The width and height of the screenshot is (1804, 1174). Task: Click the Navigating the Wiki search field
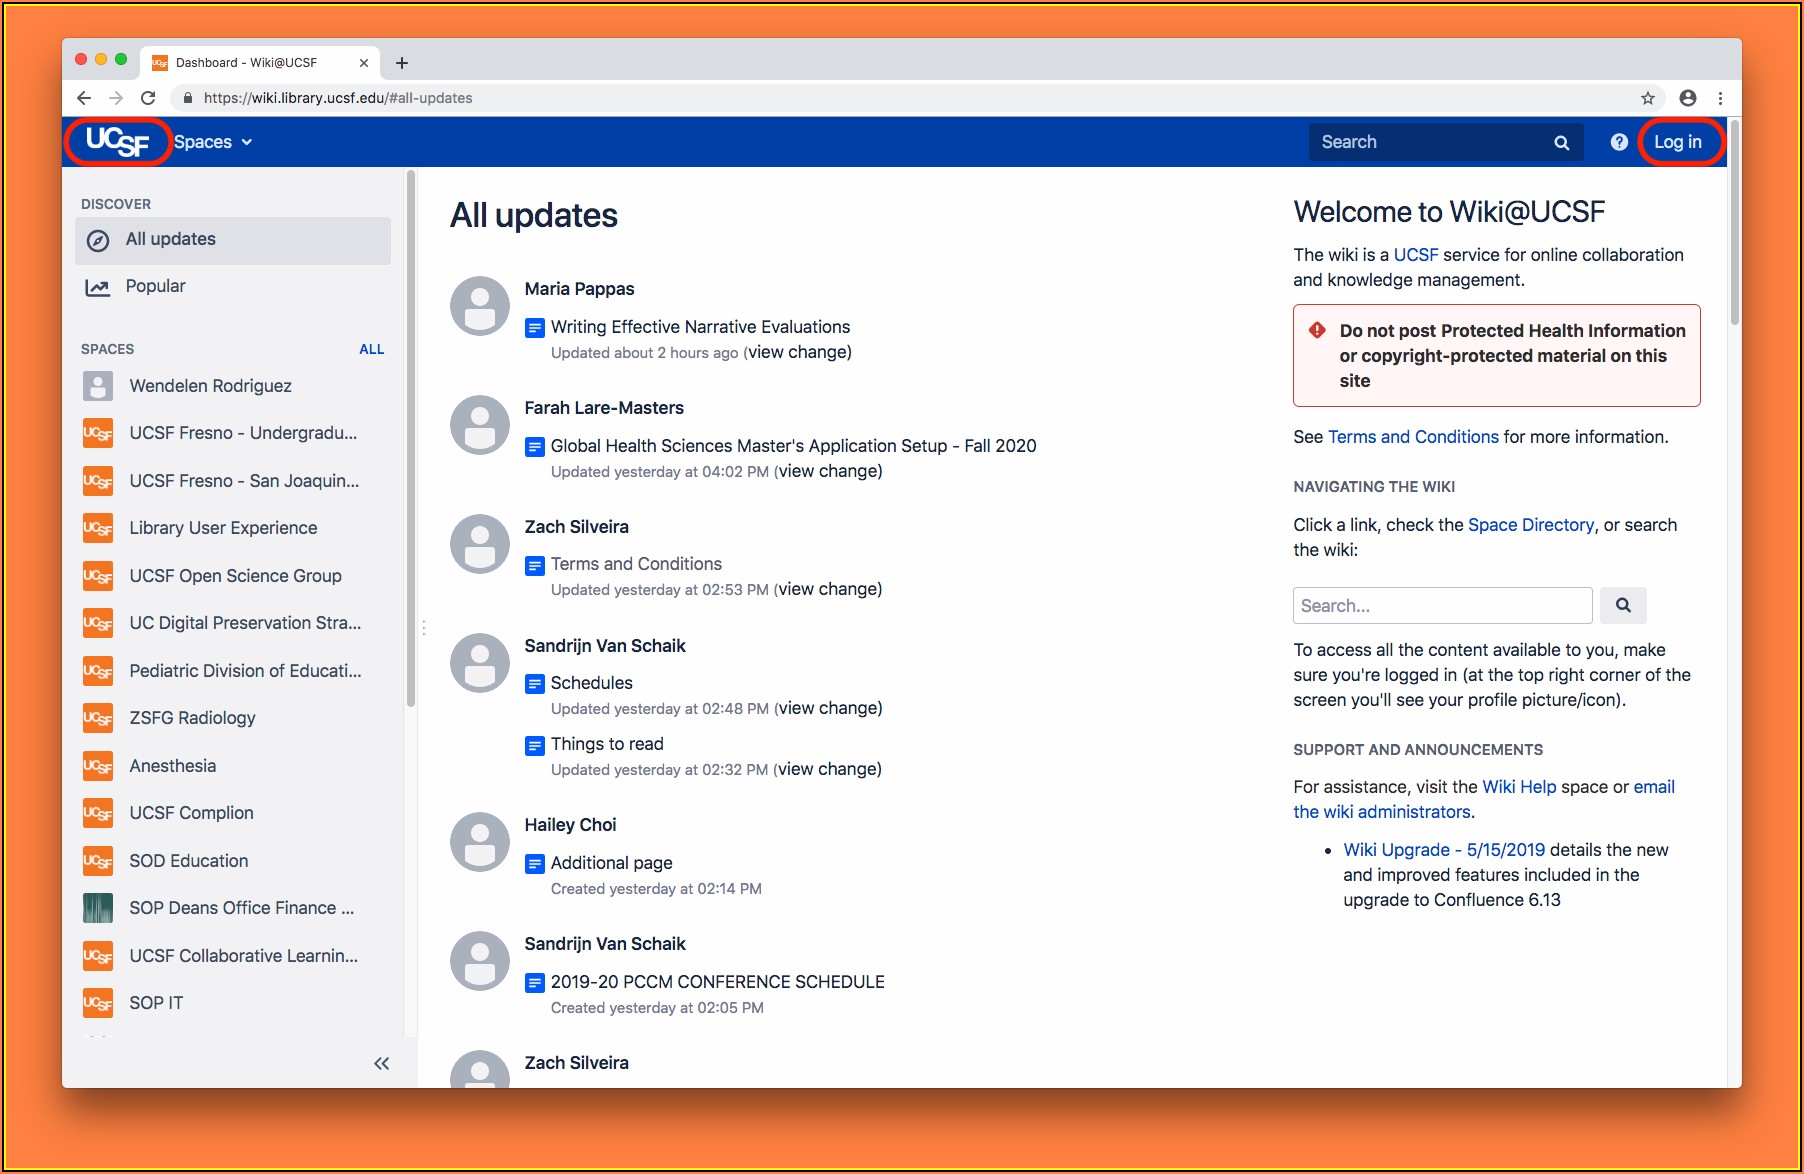click(1441, 605)
